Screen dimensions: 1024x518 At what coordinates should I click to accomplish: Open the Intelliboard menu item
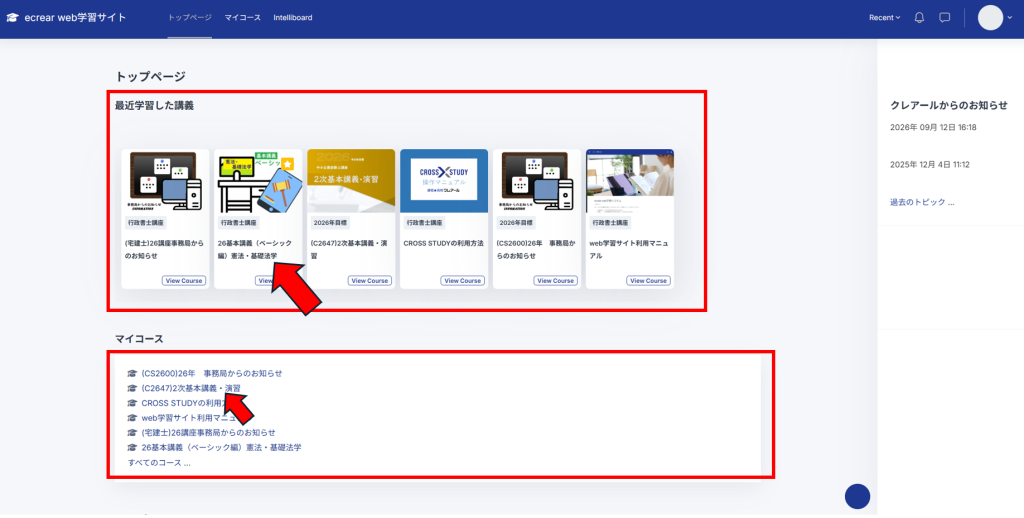(x=293, y=18)
